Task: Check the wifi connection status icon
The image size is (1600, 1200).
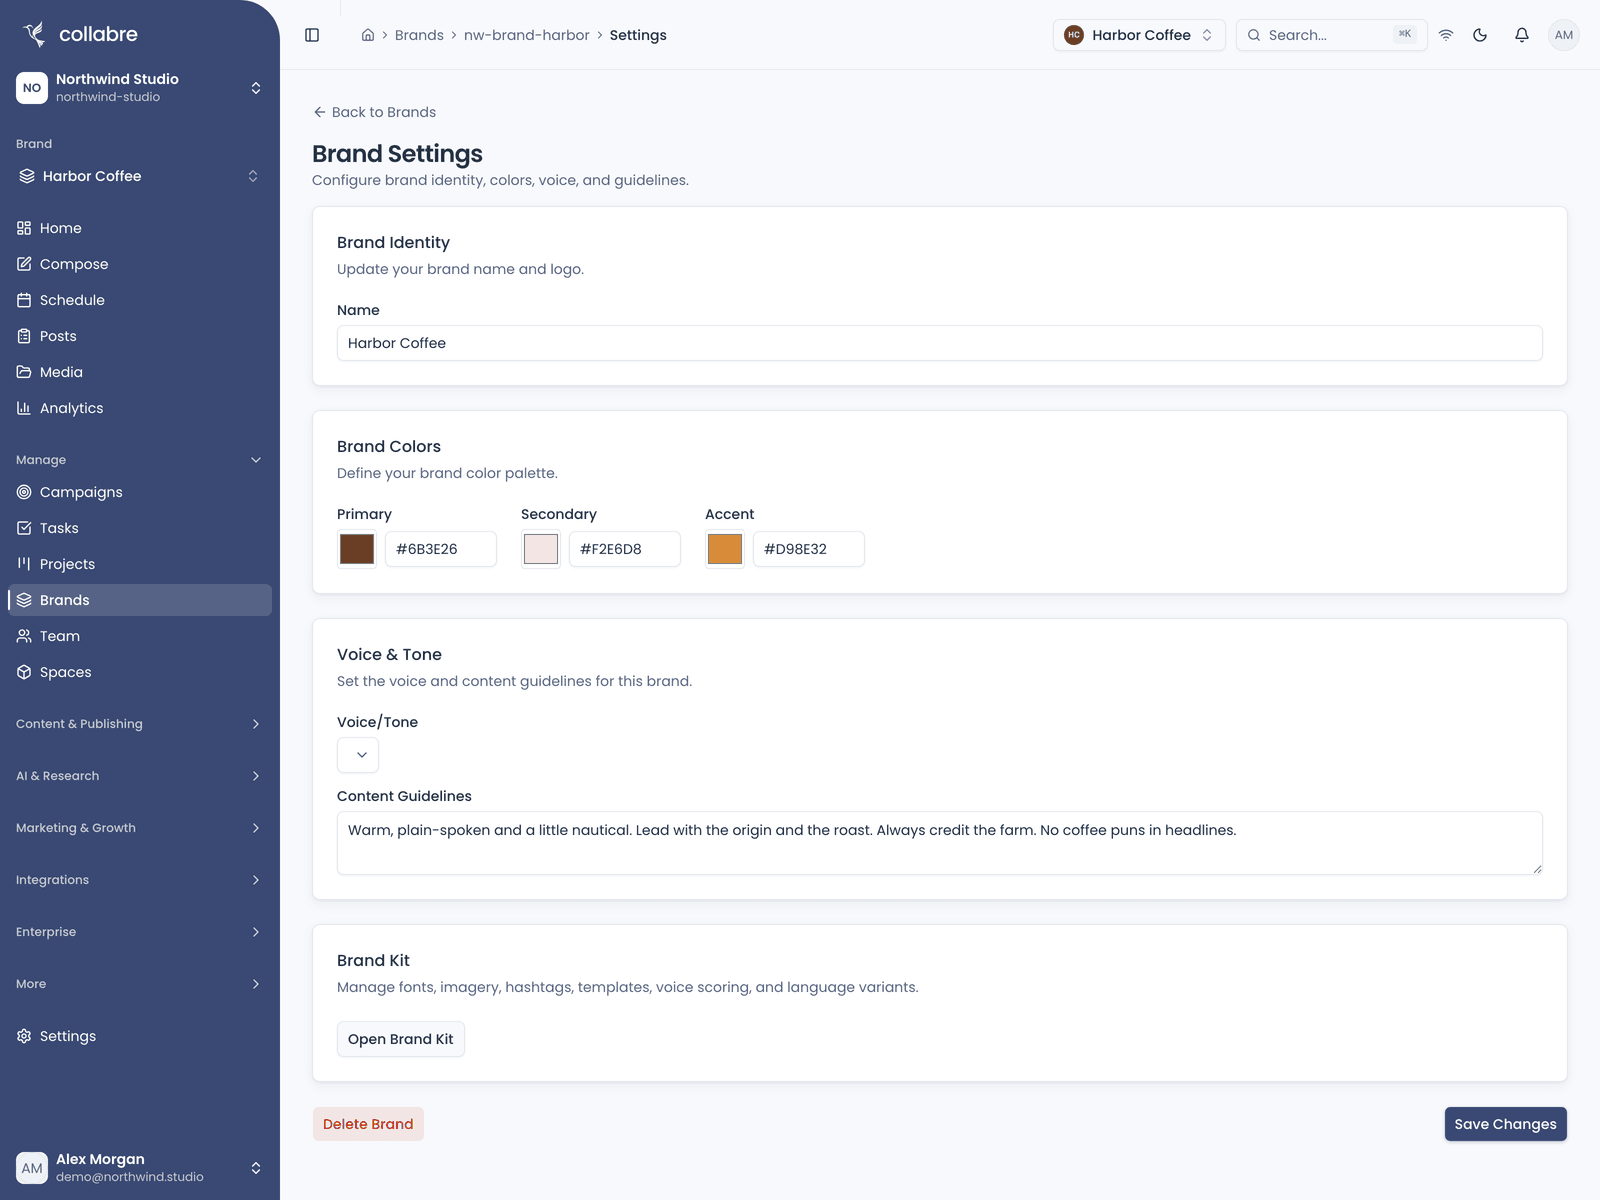Action: point(1446,35)
